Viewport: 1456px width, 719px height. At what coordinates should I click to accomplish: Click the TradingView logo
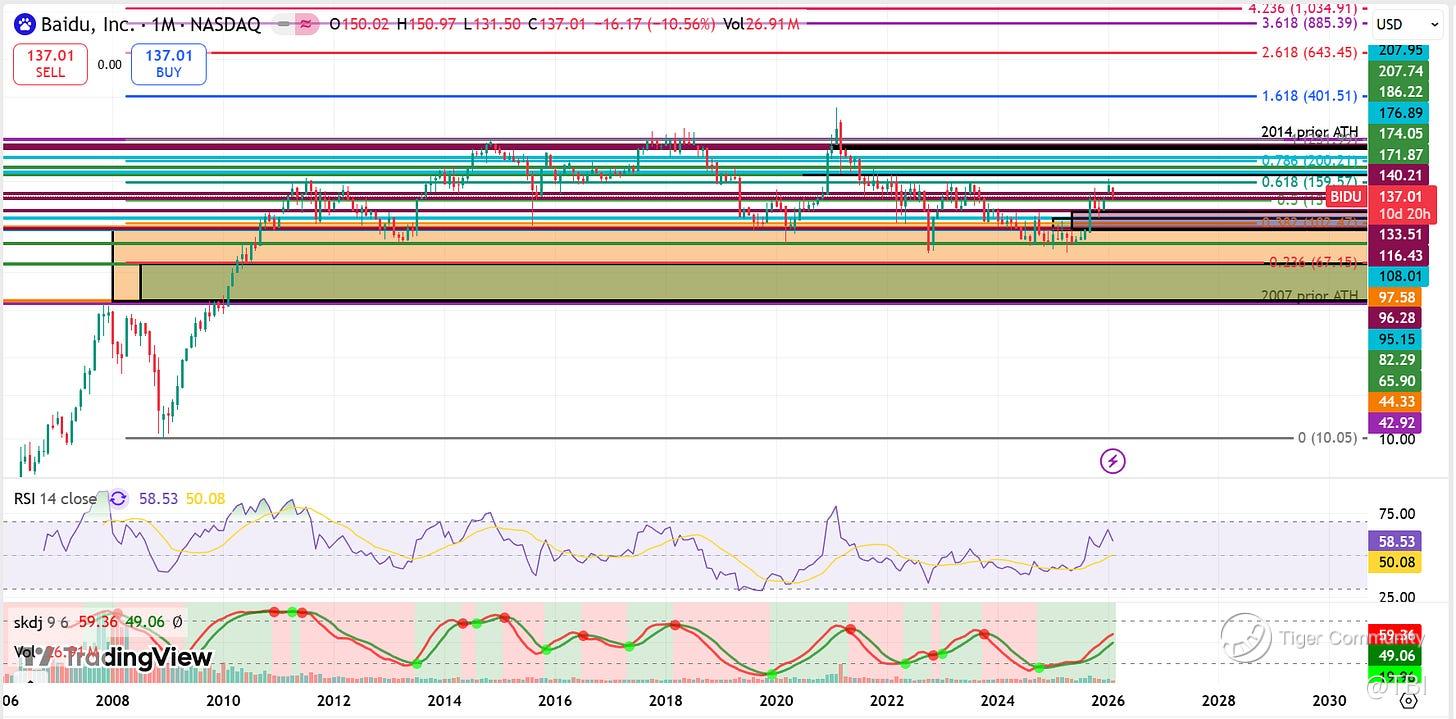pyautogui.click(x=118, y=657)
